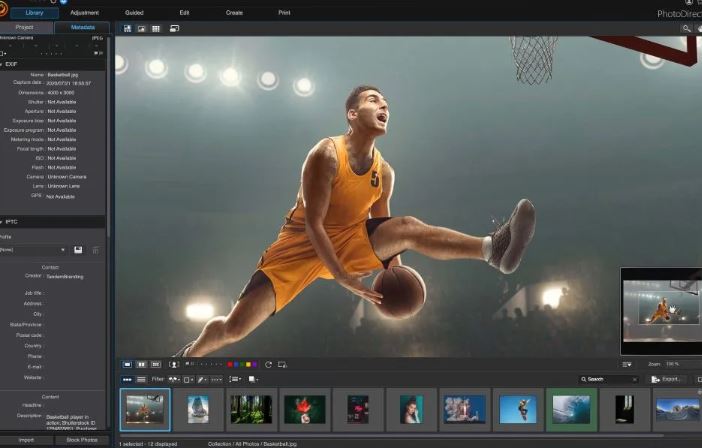Click the Zoom percentage field
Viewport: 702px width, 448px height.
[x=672, y=364]
